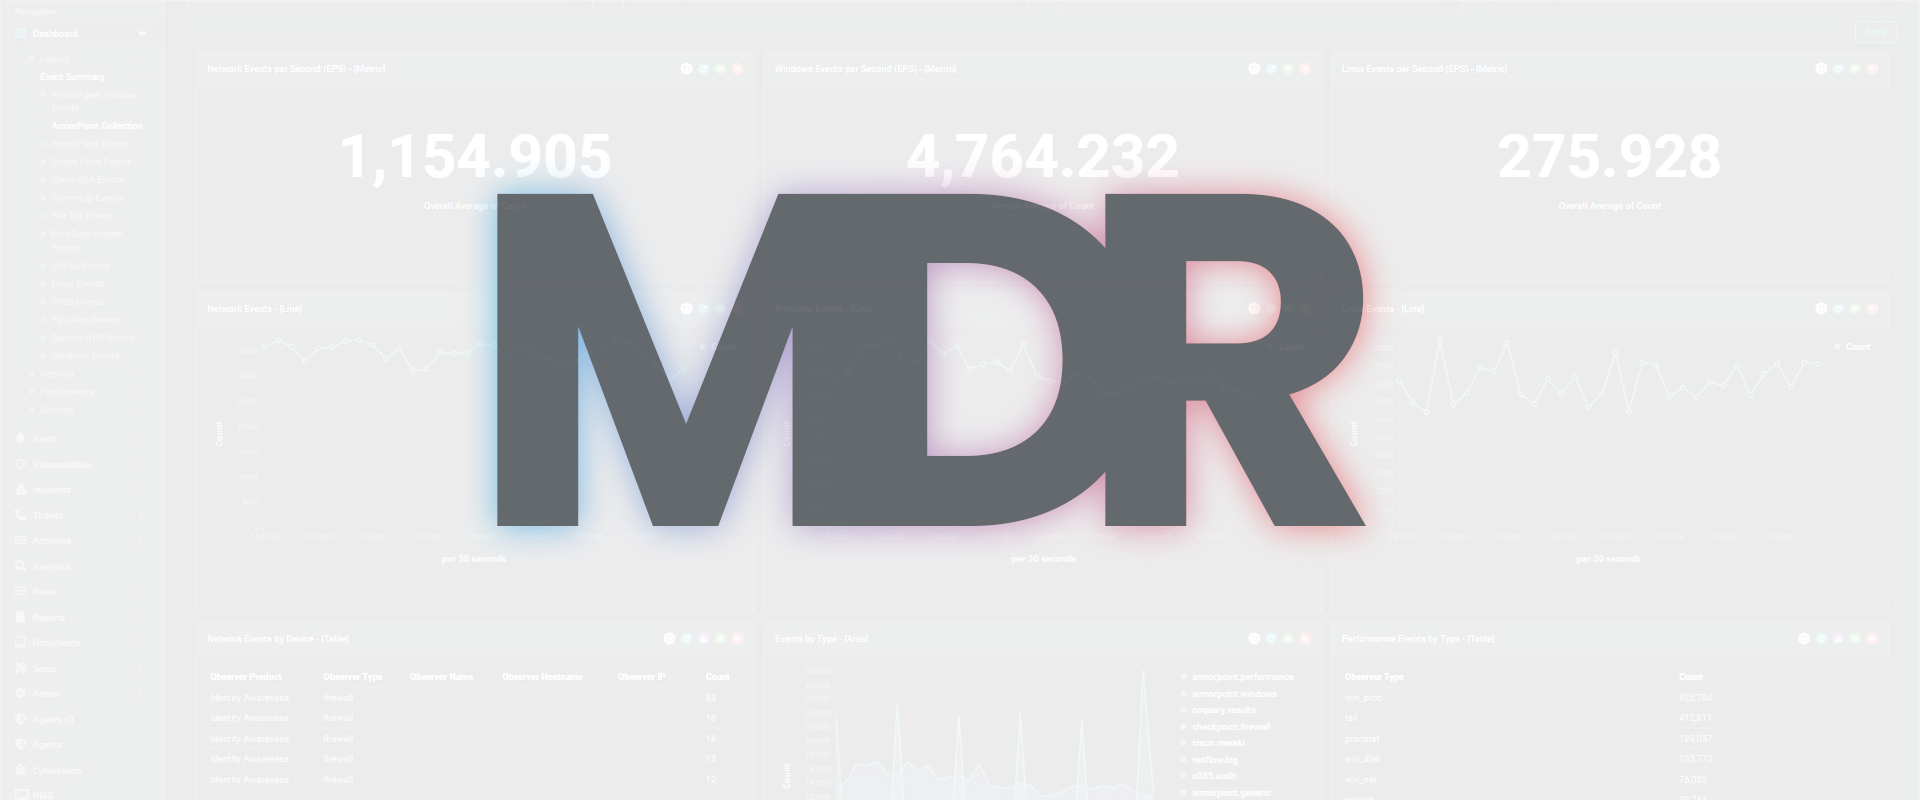Open GitHub Events dashboard link
1920x800 pixels.
80,266
